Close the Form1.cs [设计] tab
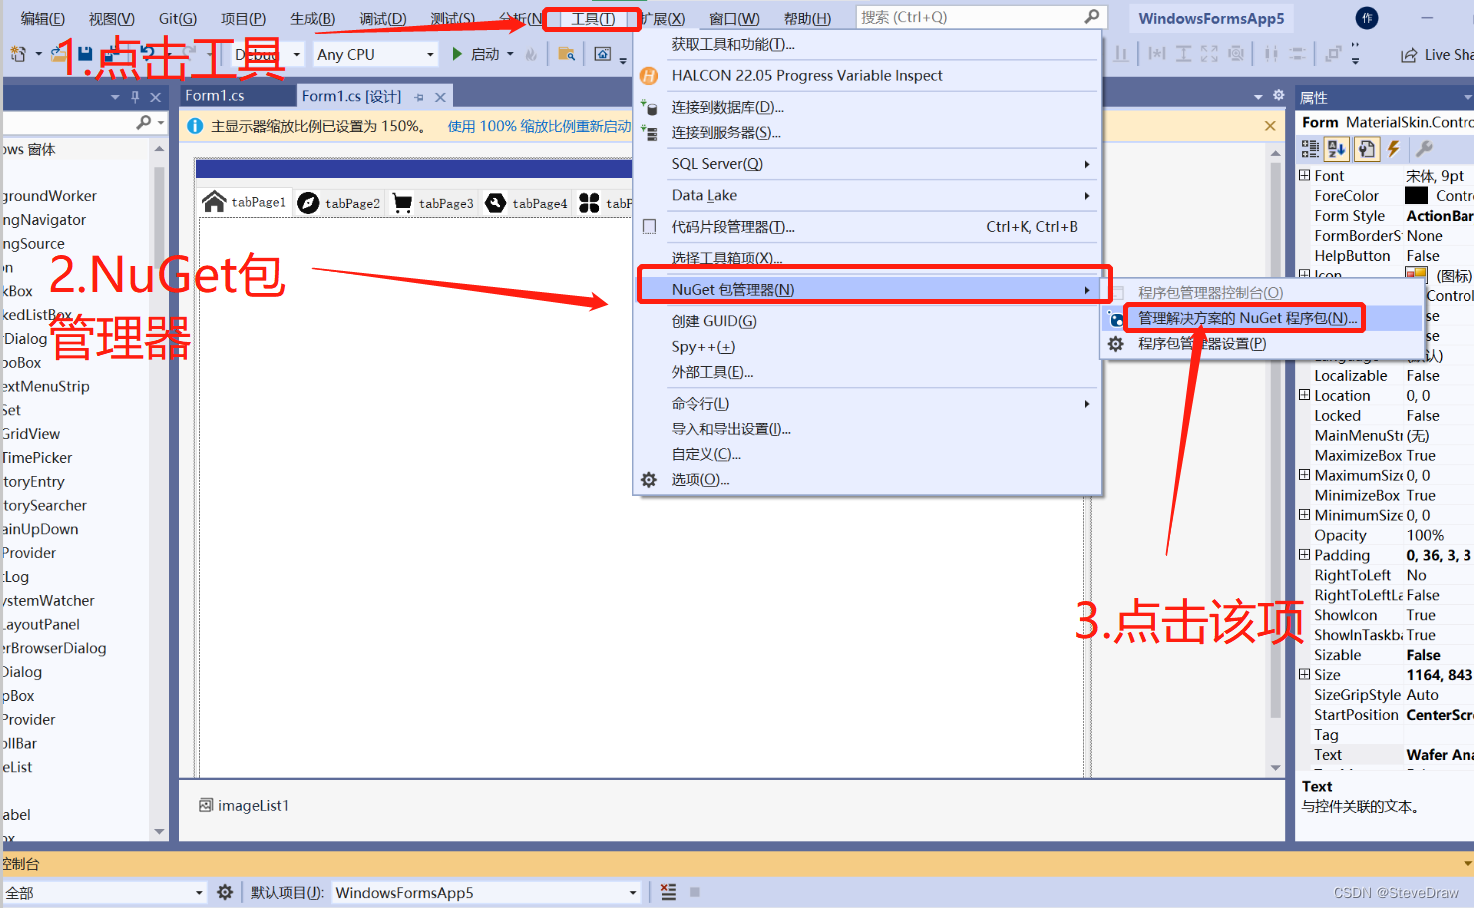 [x=440, y=97]
